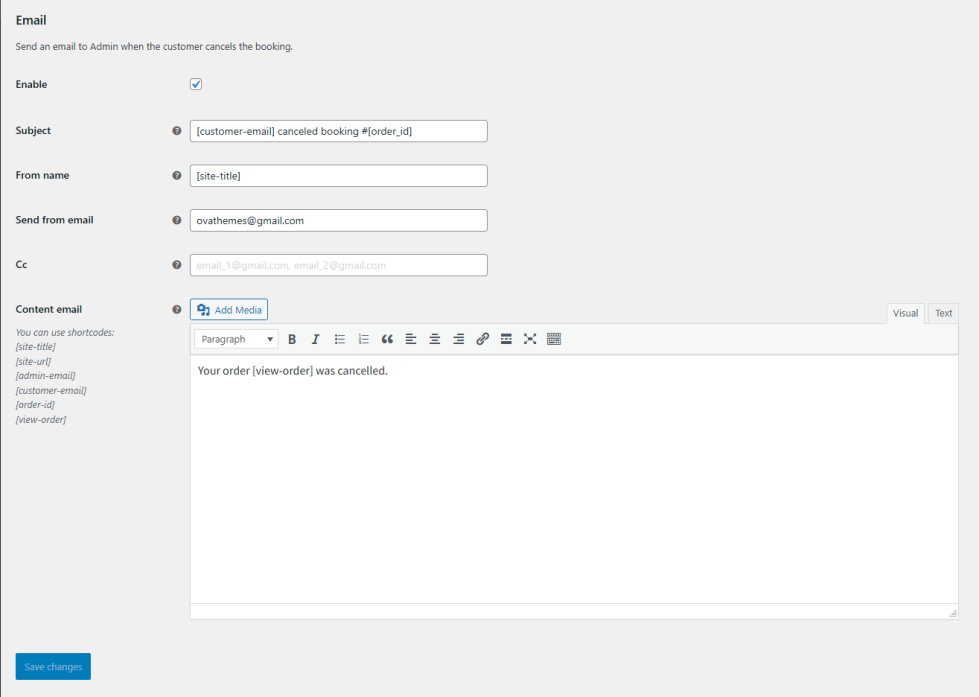Image resolution: width=979 pixels, height=697 pixels.
Task: Click into the email content editor body
Action: [x=574, y=479]
